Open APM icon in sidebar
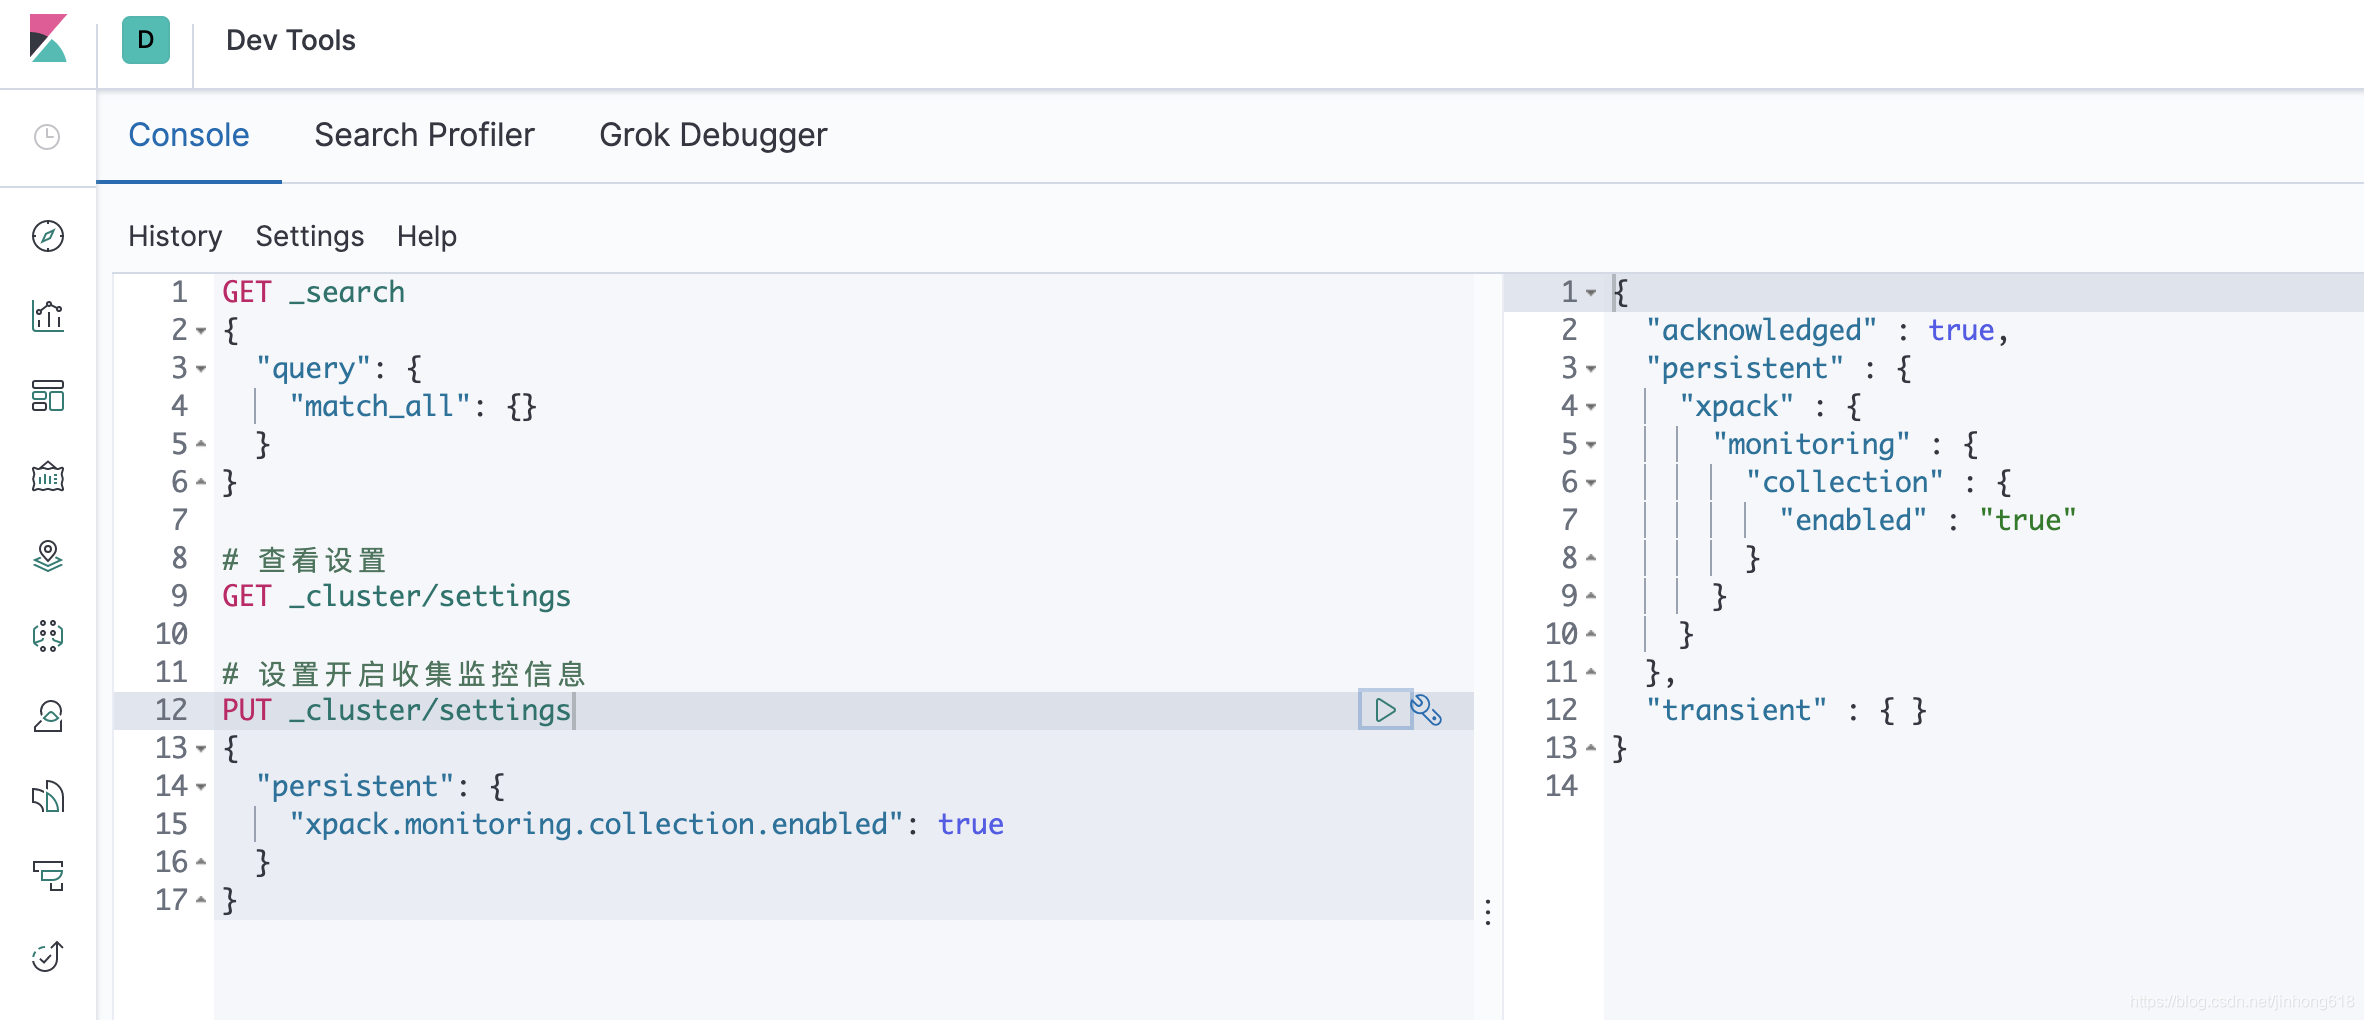 (x=47, y=876)
